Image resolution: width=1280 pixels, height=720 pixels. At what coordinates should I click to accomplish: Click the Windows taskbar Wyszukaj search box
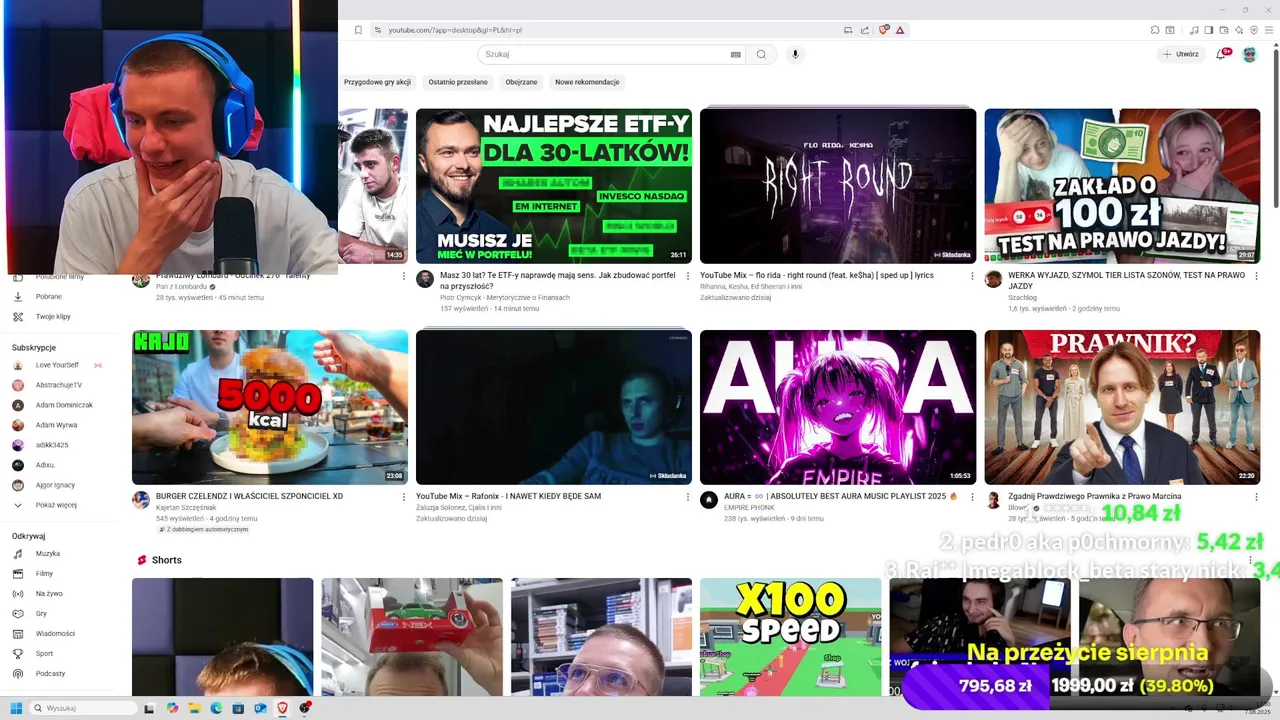point(82,708)
